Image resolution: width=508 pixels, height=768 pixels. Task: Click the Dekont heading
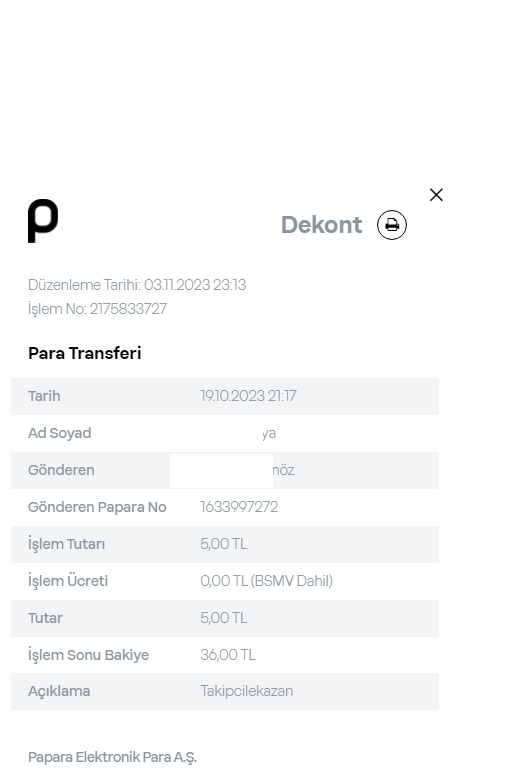tap(321, 225)
